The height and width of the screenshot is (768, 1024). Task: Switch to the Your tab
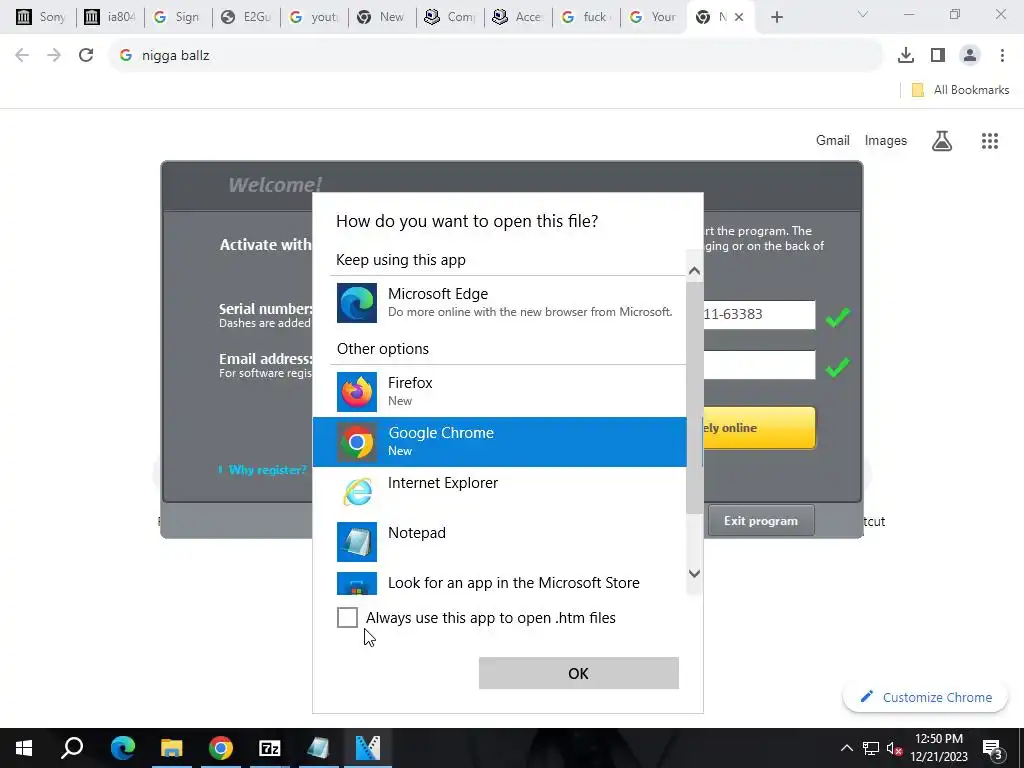point(654,17)
